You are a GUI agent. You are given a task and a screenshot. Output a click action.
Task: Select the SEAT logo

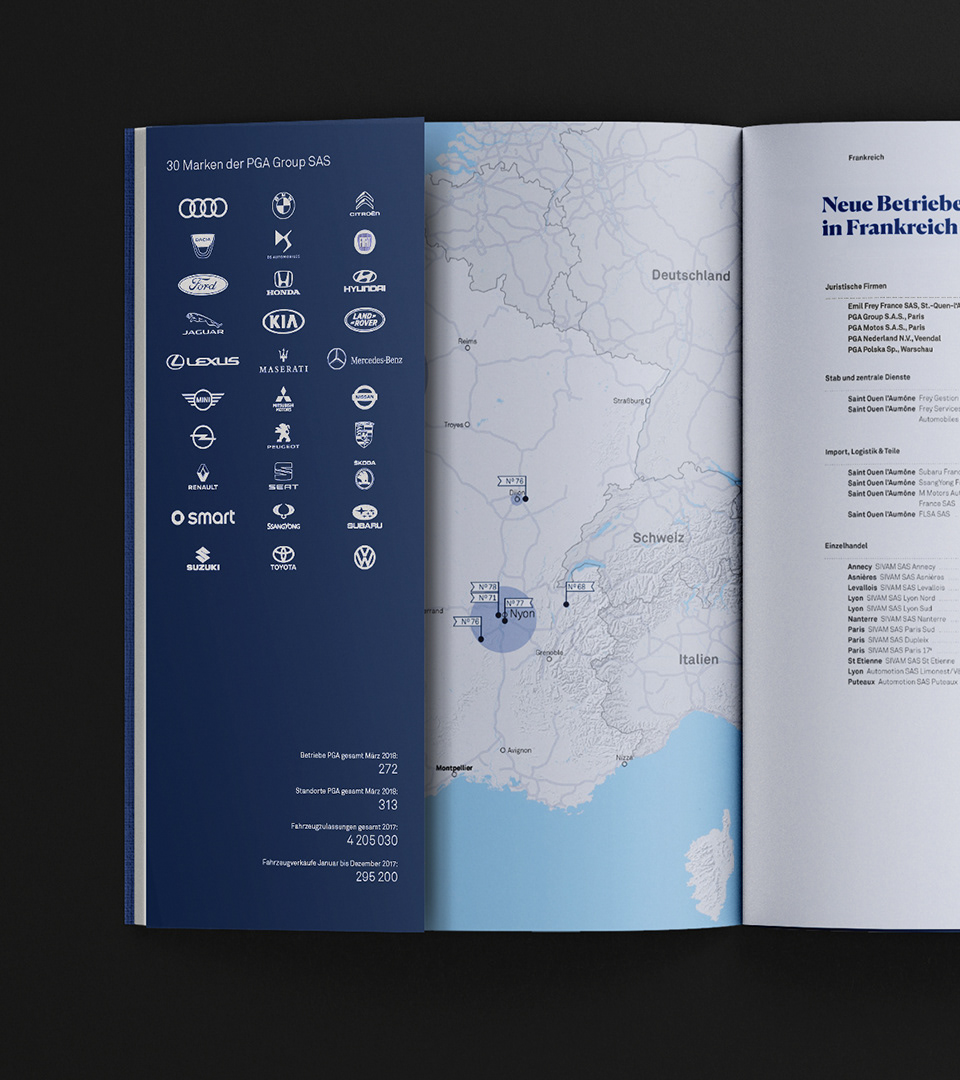coord(283,475)
